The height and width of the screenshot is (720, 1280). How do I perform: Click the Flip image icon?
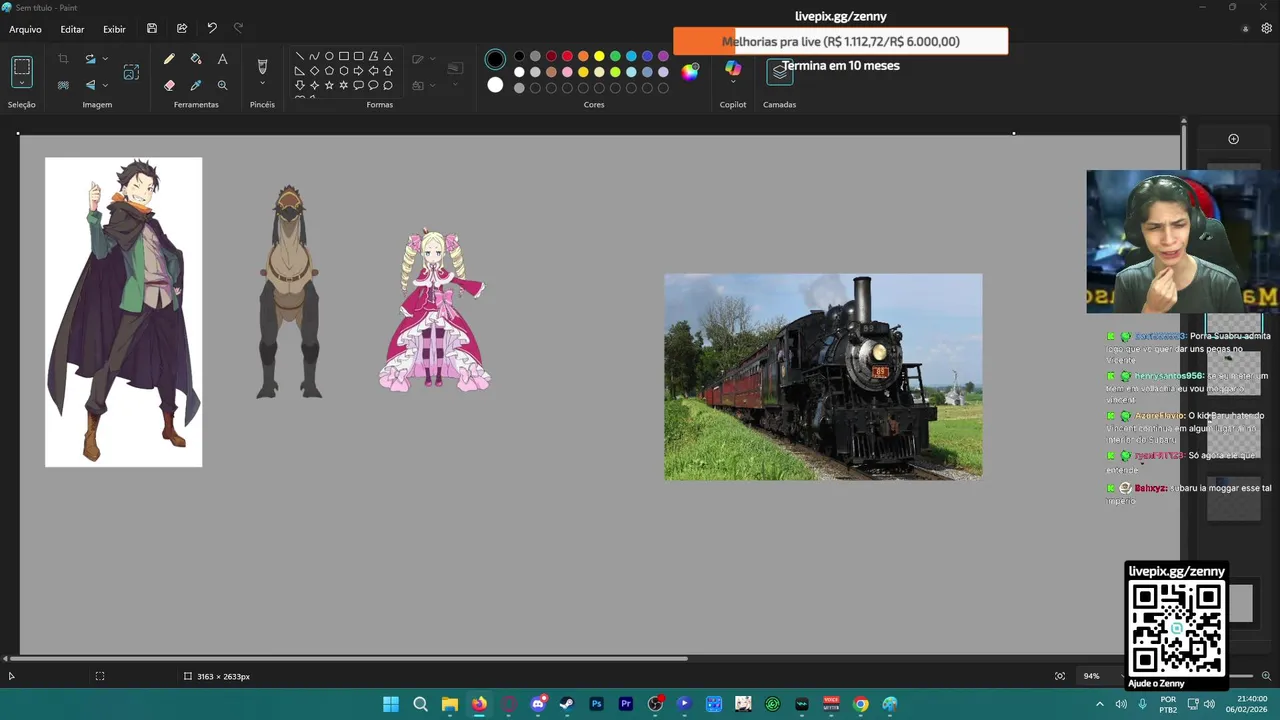90,86
